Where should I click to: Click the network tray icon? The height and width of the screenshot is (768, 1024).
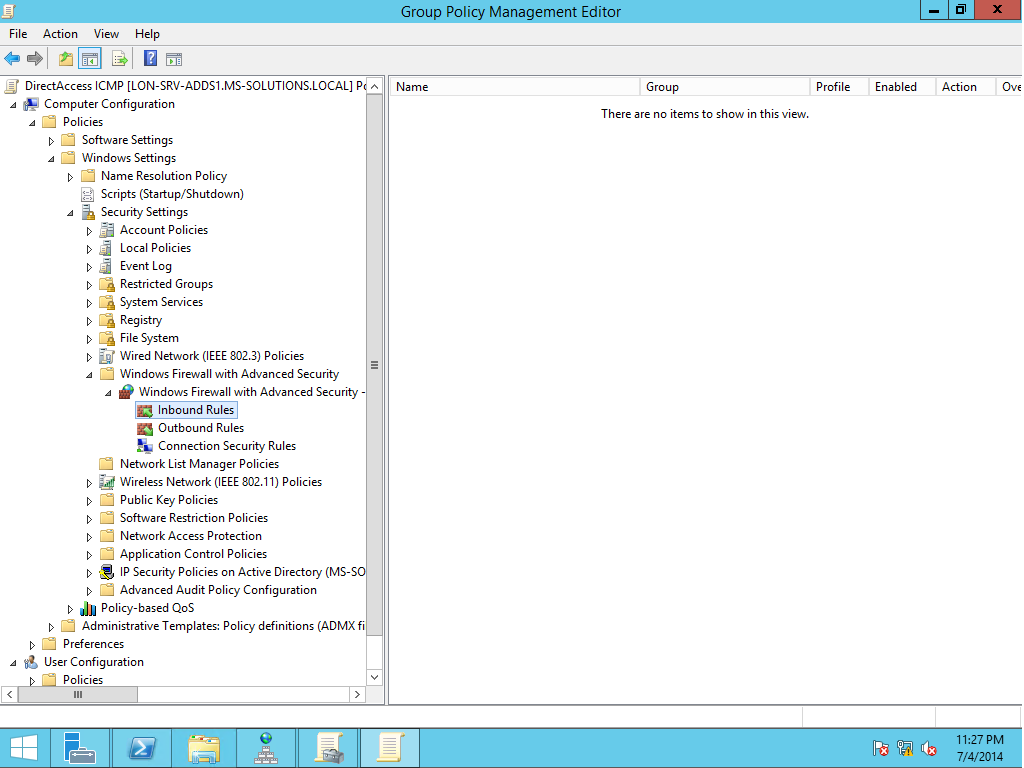[905, 748]
